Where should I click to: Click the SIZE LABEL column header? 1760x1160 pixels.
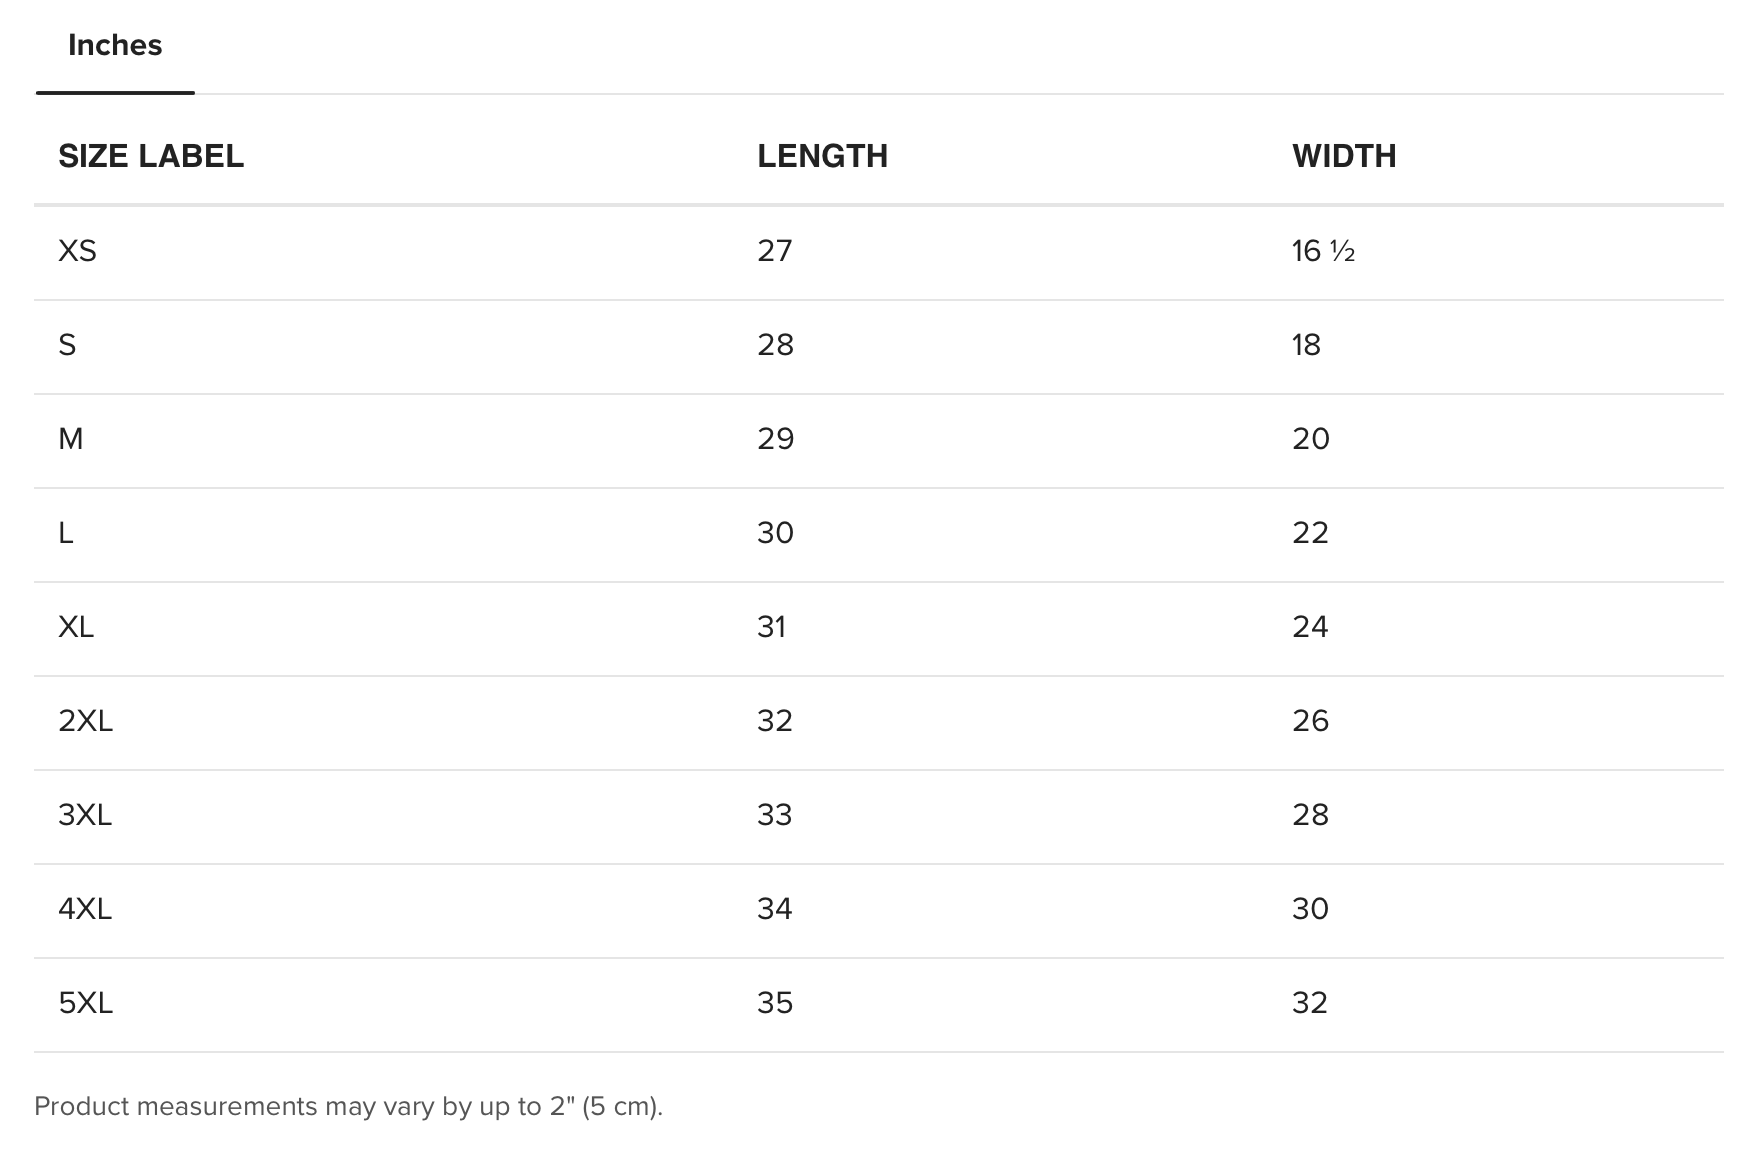151,156
